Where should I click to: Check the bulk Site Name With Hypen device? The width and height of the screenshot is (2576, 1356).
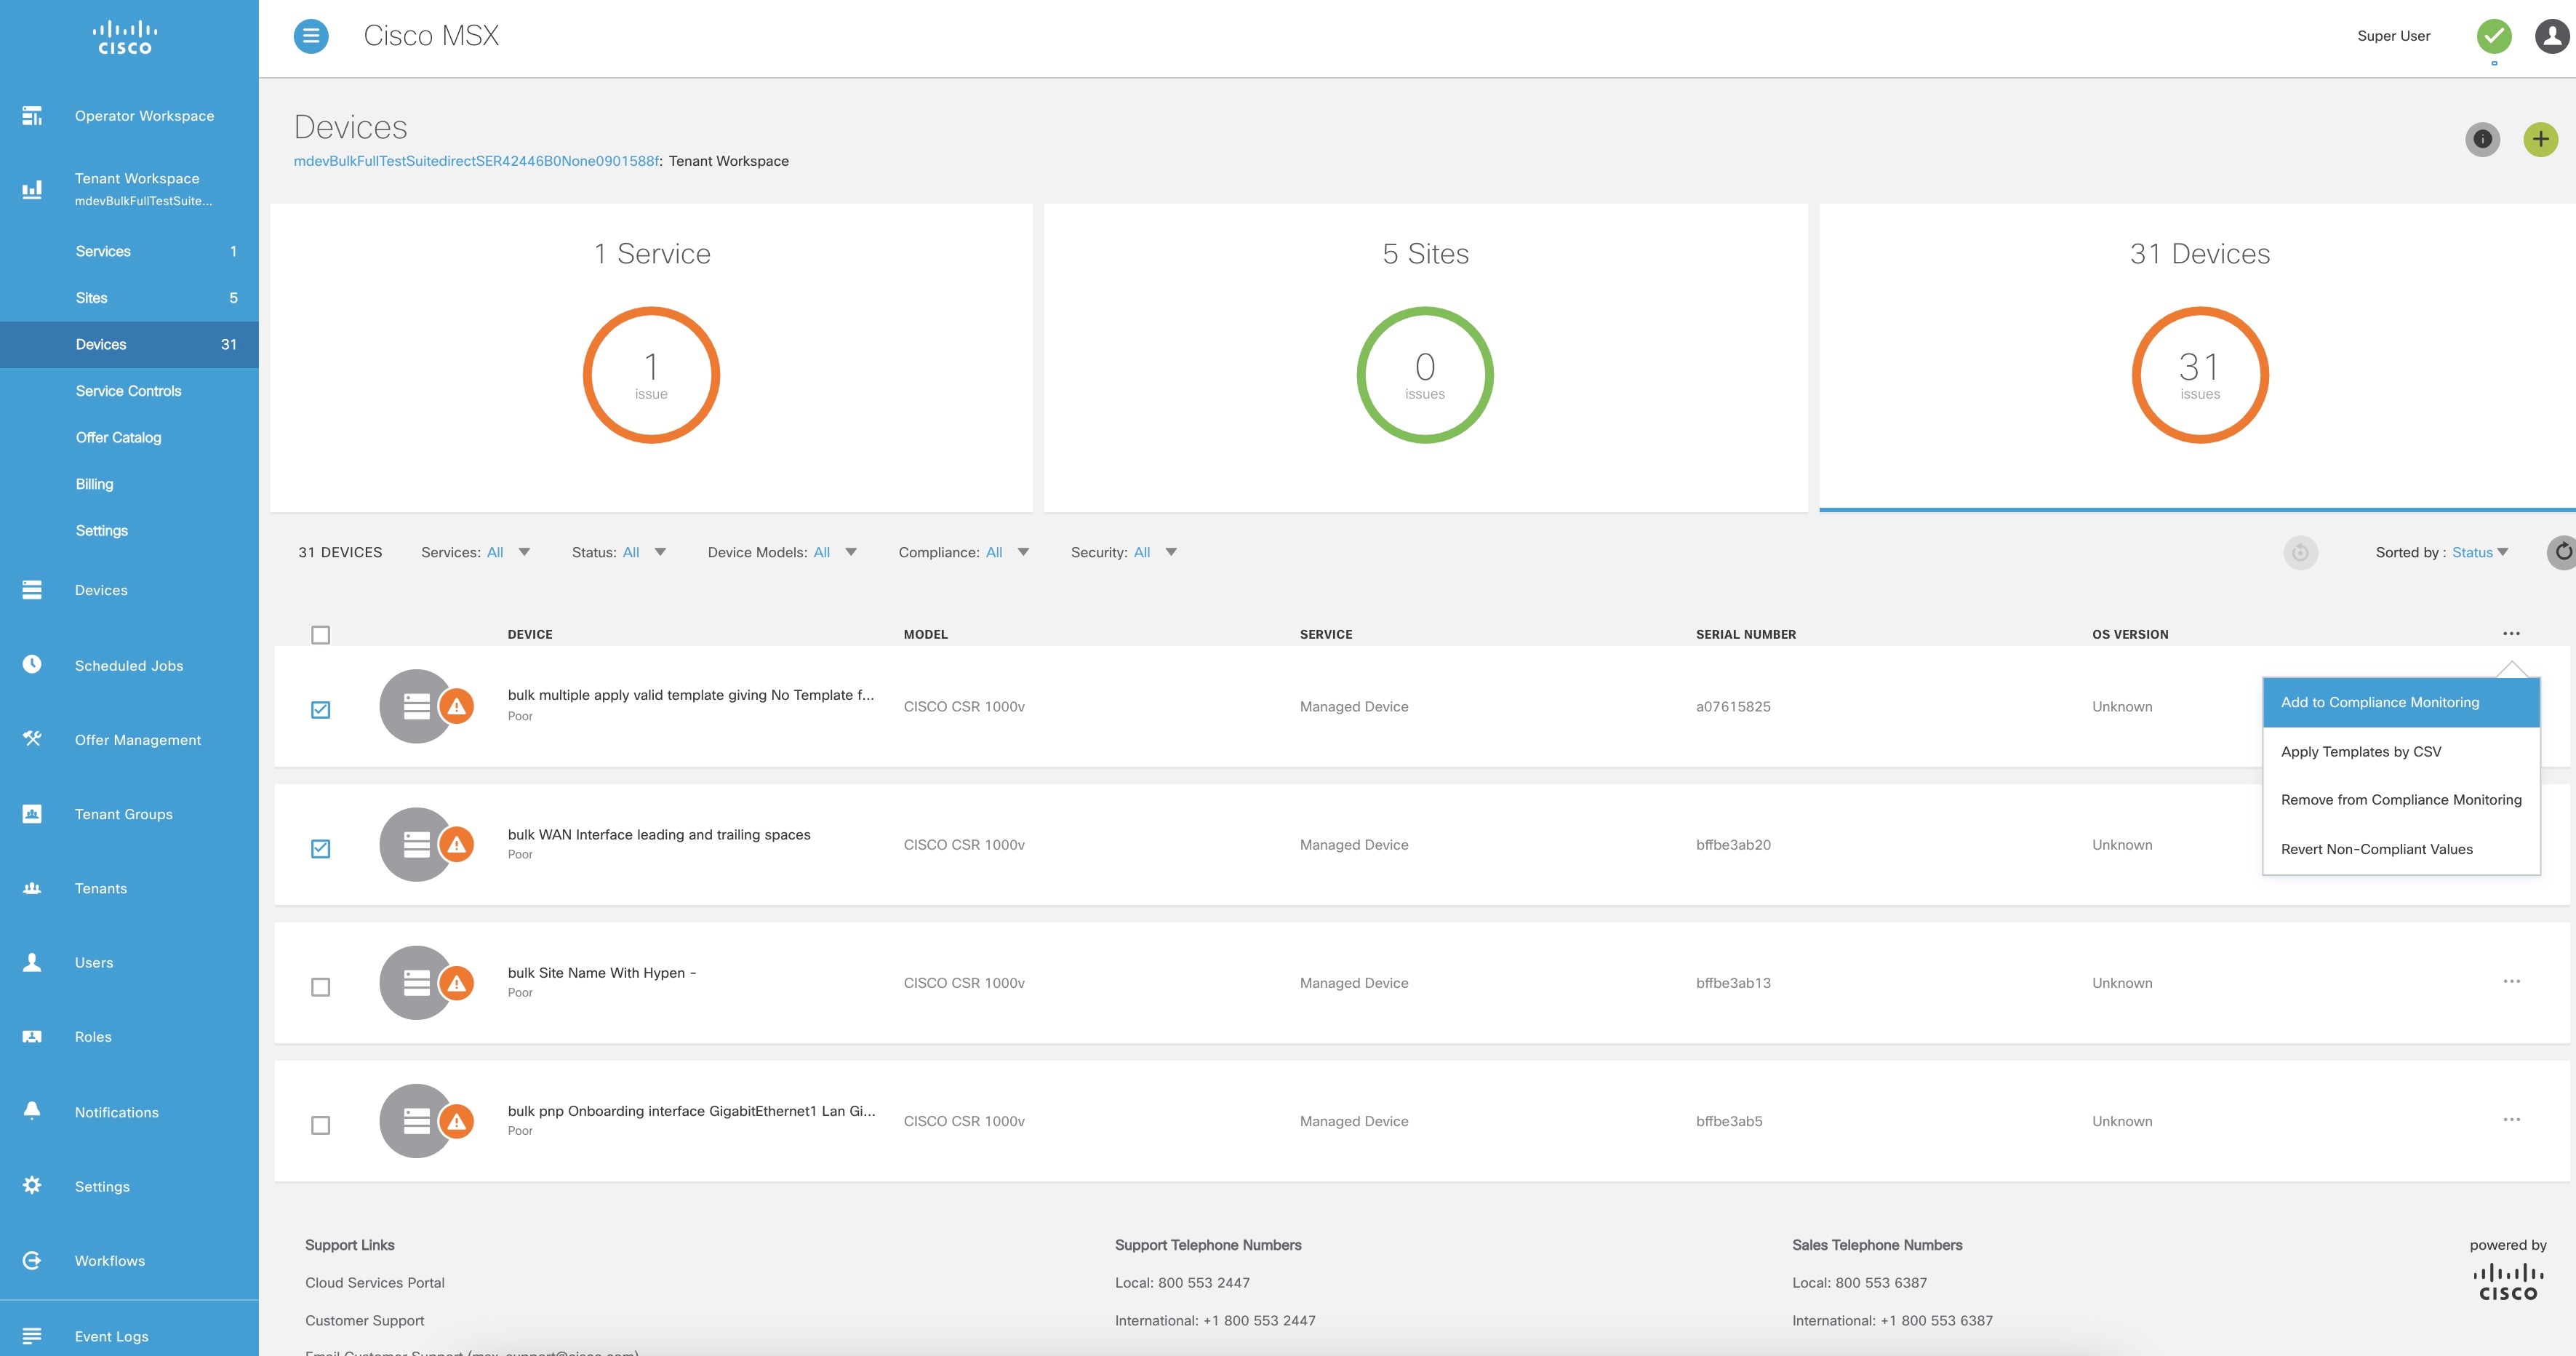[x=320, y=986]
